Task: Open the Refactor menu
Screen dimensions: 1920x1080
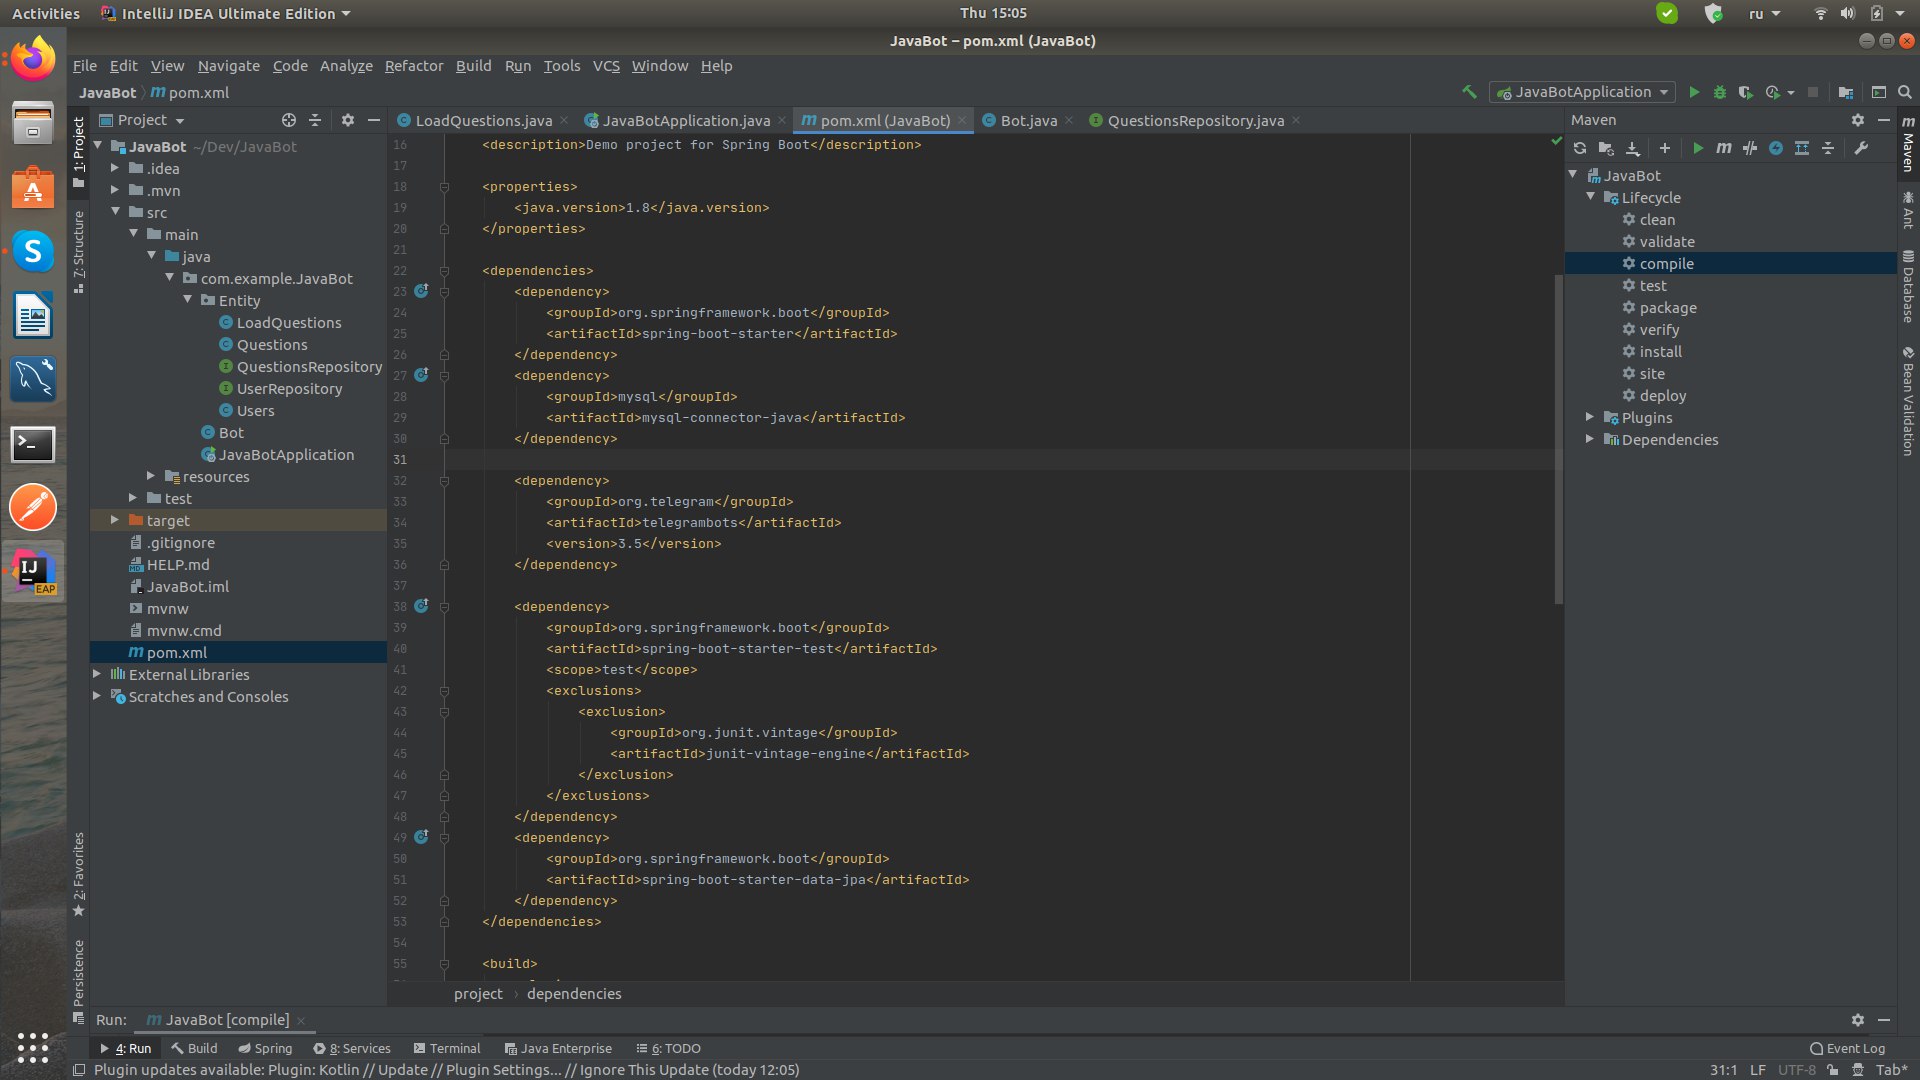Action: point(414,66)
